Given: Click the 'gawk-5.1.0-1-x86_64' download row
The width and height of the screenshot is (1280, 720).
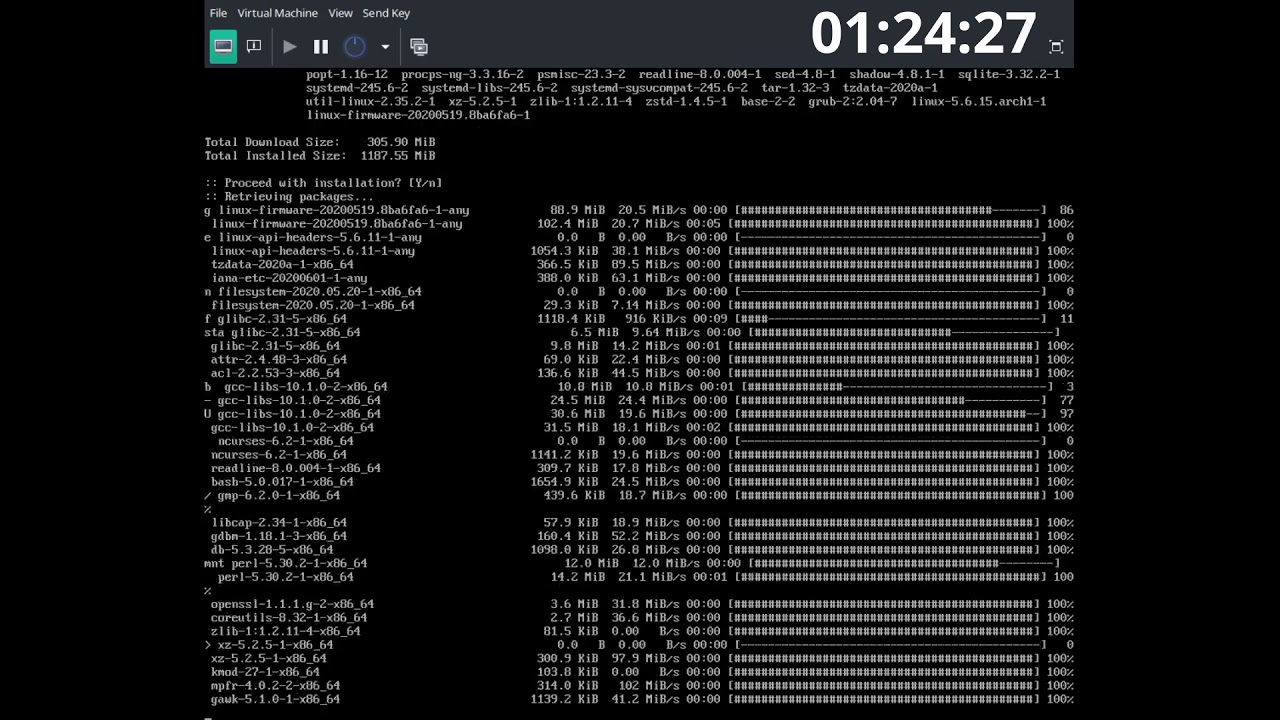Looking at the screenshot, I should [642, 699].
